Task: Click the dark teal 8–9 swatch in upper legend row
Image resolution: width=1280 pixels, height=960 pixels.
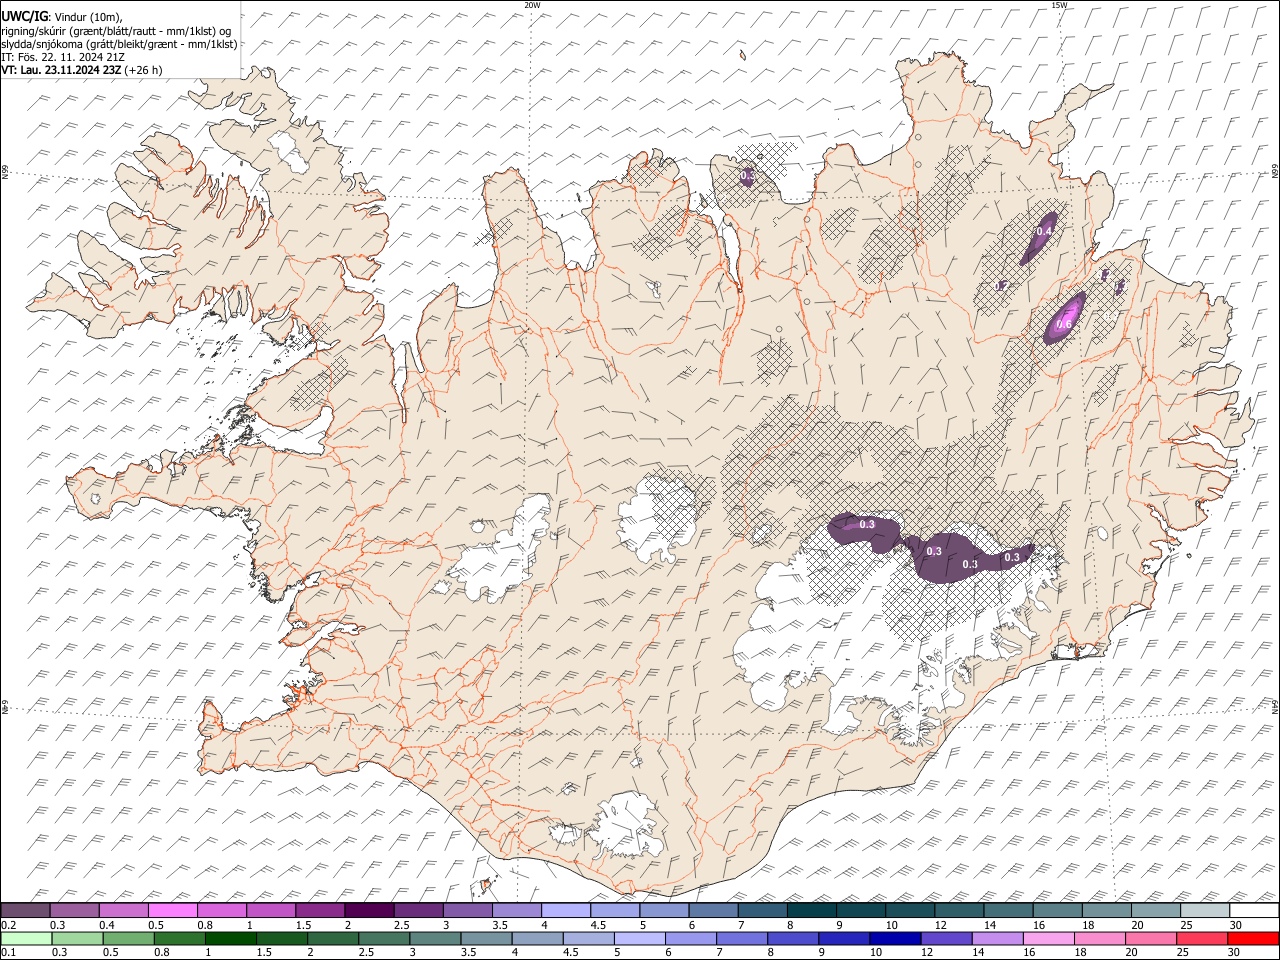Action: click(x=810, y=910)
